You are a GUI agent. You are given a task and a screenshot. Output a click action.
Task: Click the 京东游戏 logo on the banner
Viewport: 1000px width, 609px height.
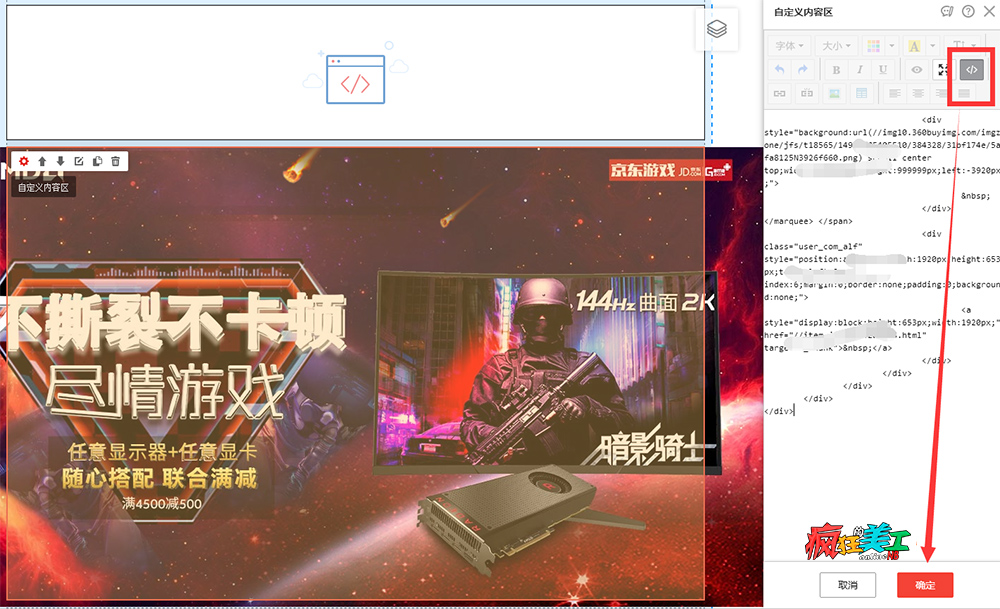click(670, 170)
